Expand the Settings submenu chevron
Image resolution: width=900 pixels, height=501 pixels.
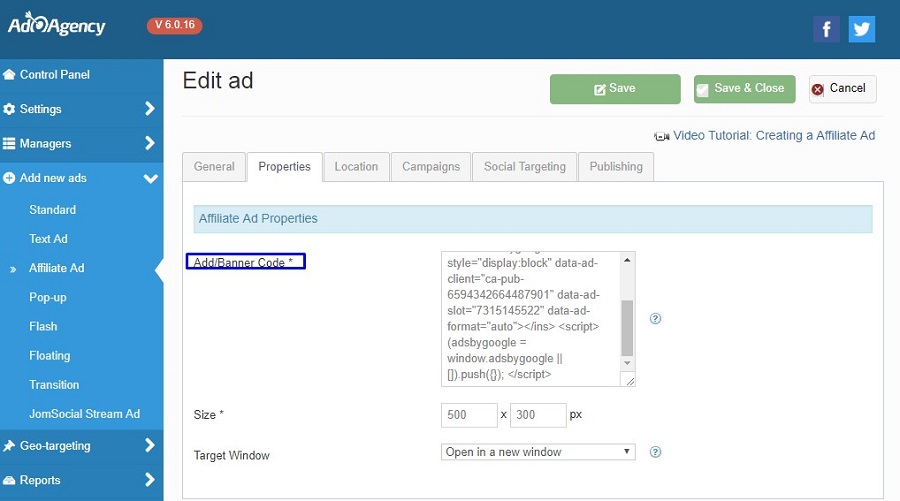click(150, 108)
